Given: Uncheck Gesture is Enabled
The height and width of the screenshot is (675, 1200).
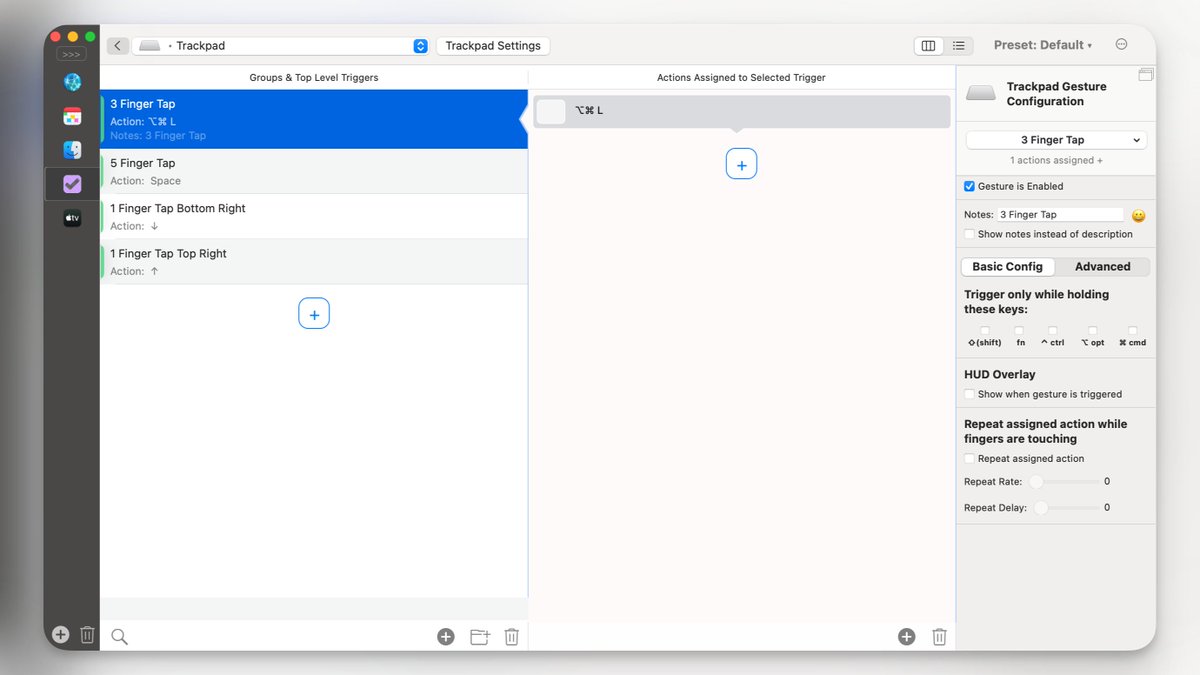Looking at the screenshot, I should [969, 186].
